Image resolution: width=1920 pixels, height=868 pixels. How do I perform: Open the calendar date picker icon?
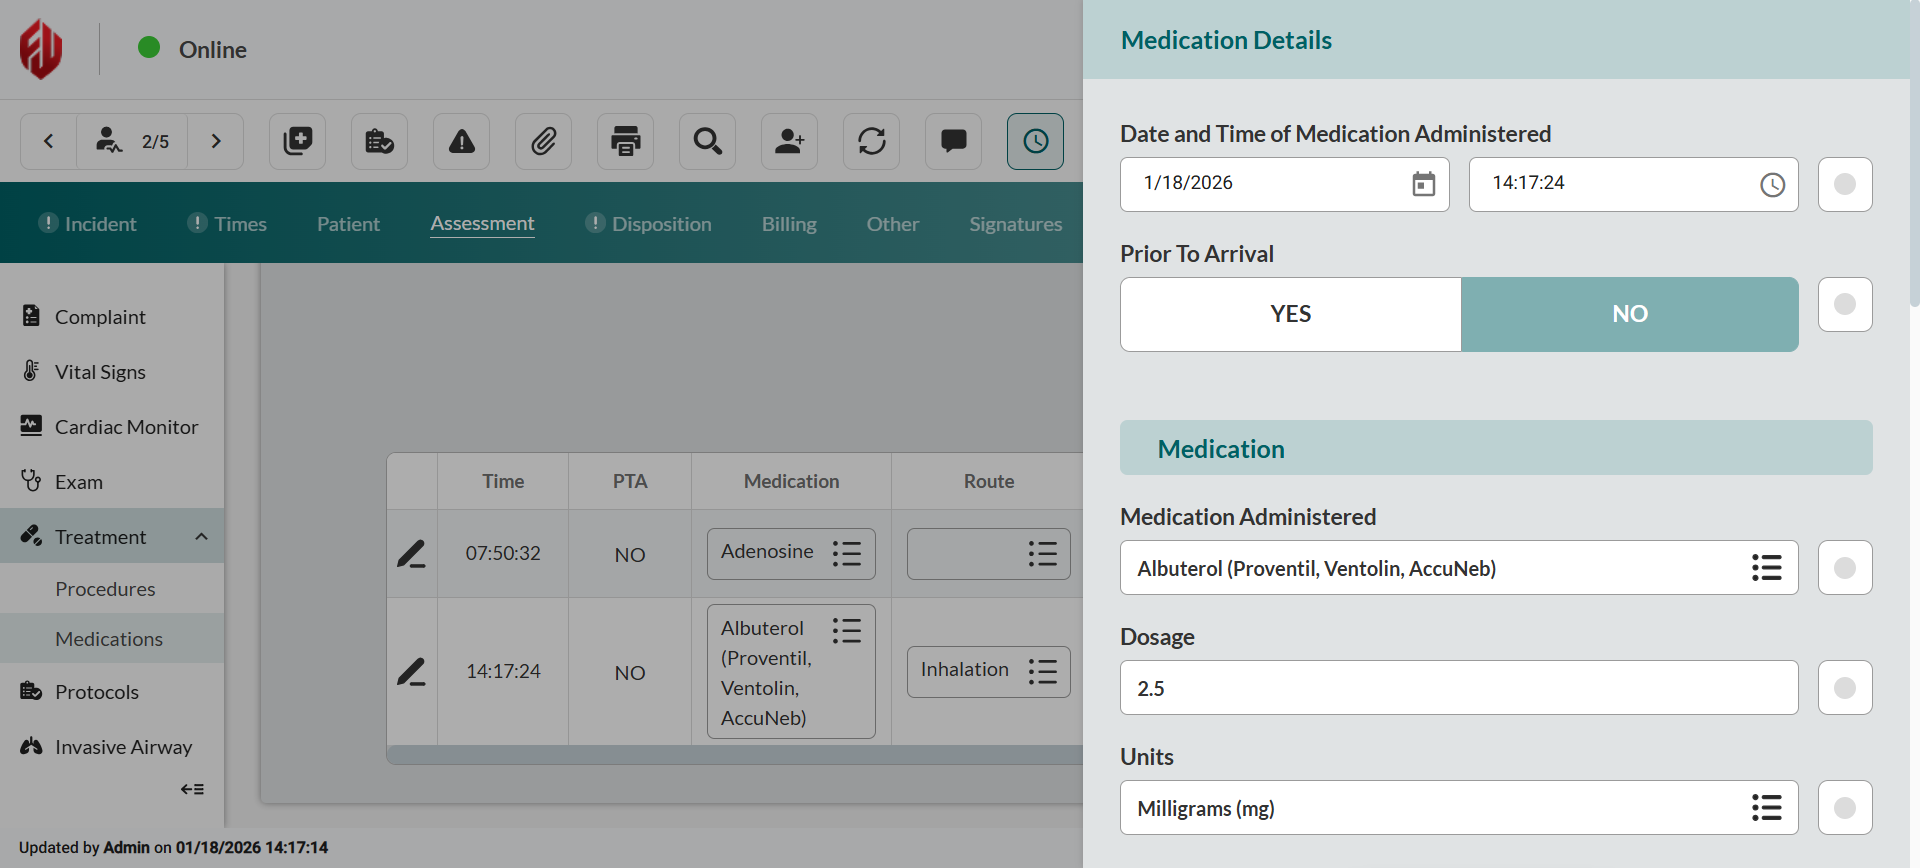click(1424, 184)
